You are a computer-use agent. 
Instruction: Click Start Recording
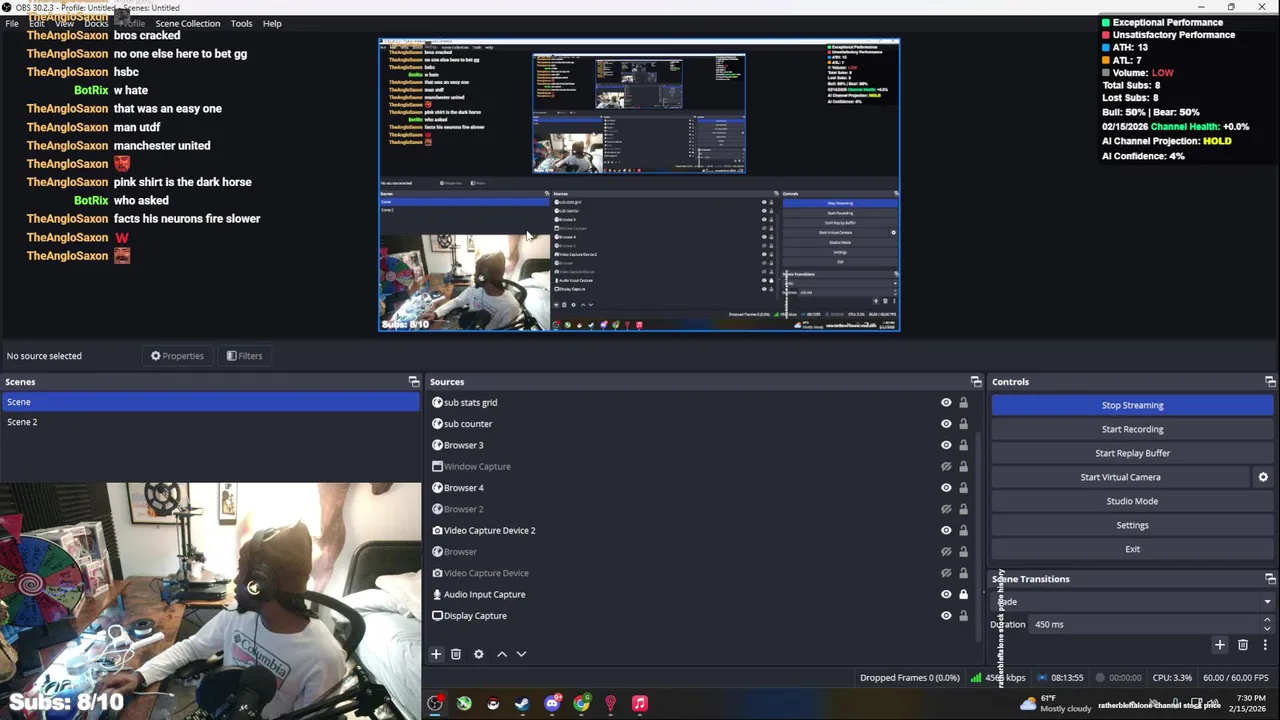click(1132, 429)
